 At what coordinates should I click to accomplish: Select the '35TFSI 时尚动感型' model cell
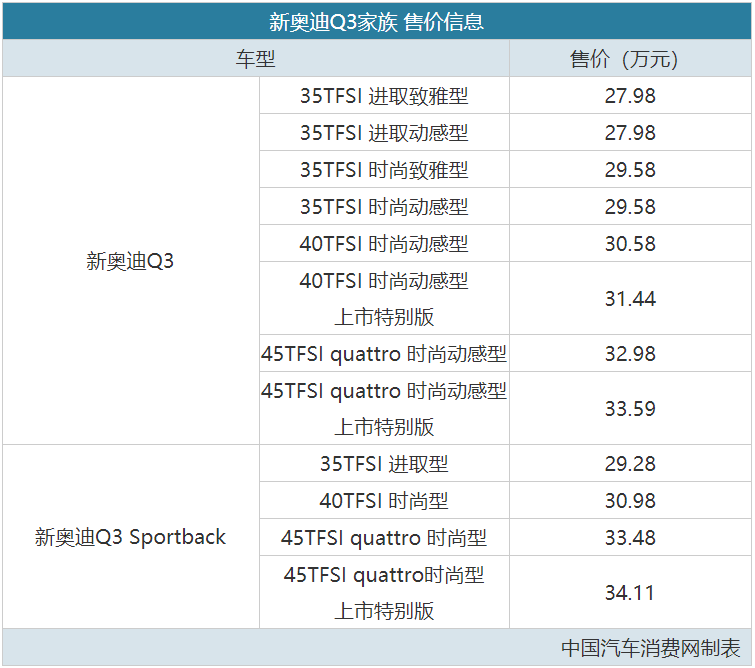(384, 207)
